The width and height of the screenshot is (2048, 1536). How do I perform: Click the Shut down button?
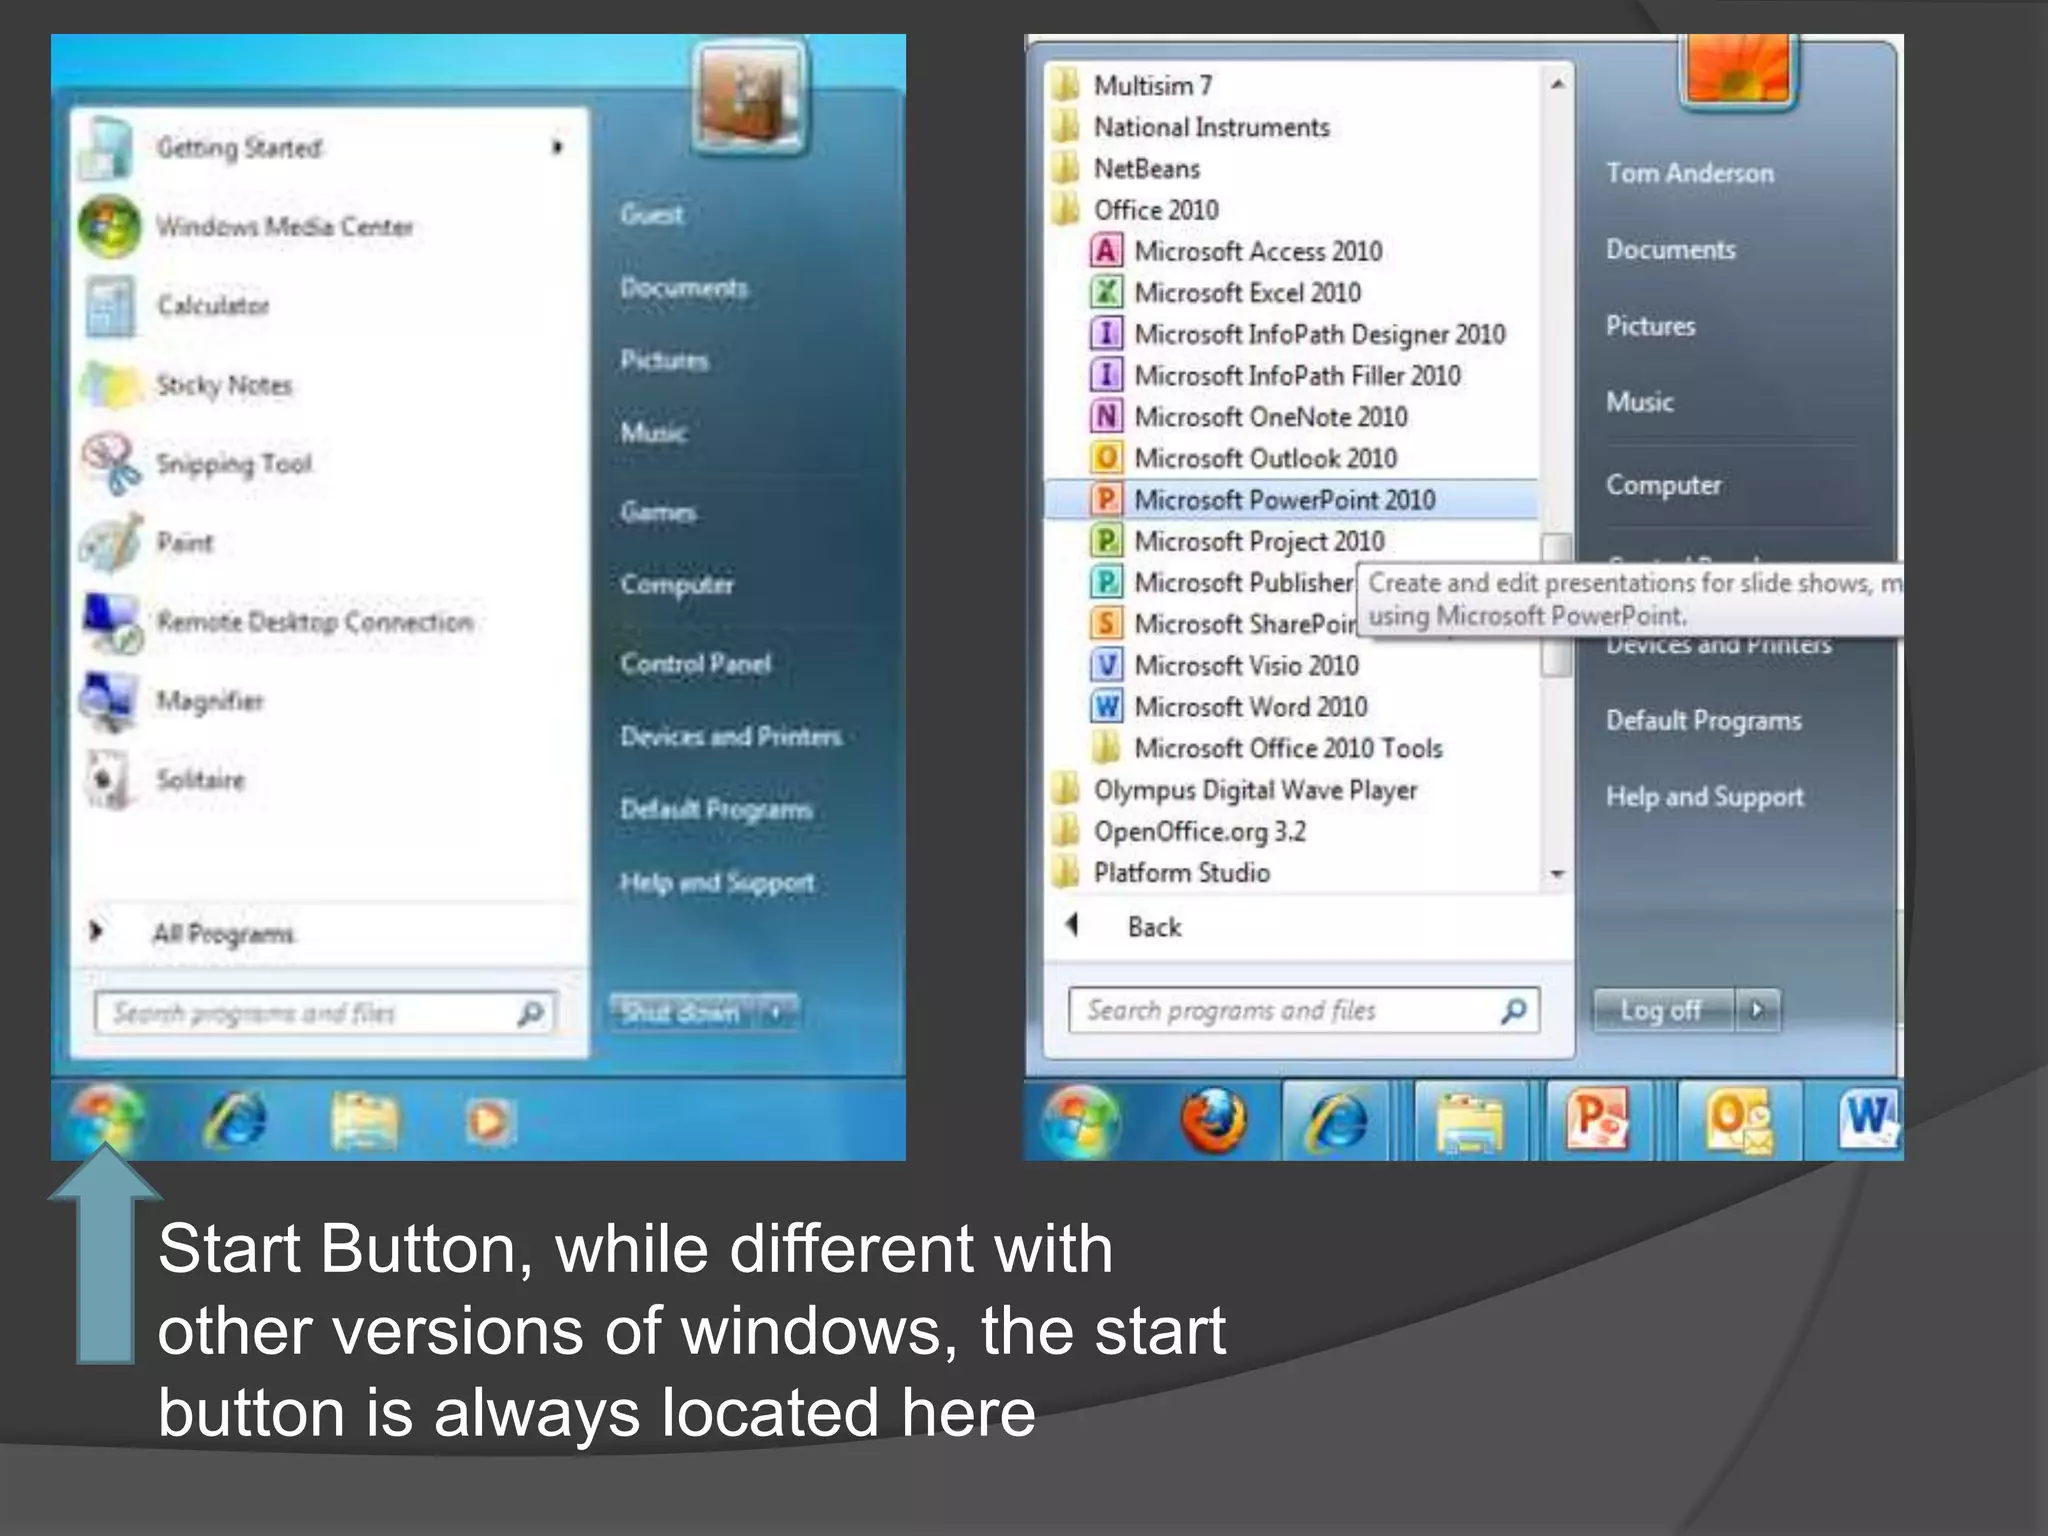pyautogui.click(x=684, y=1013)
